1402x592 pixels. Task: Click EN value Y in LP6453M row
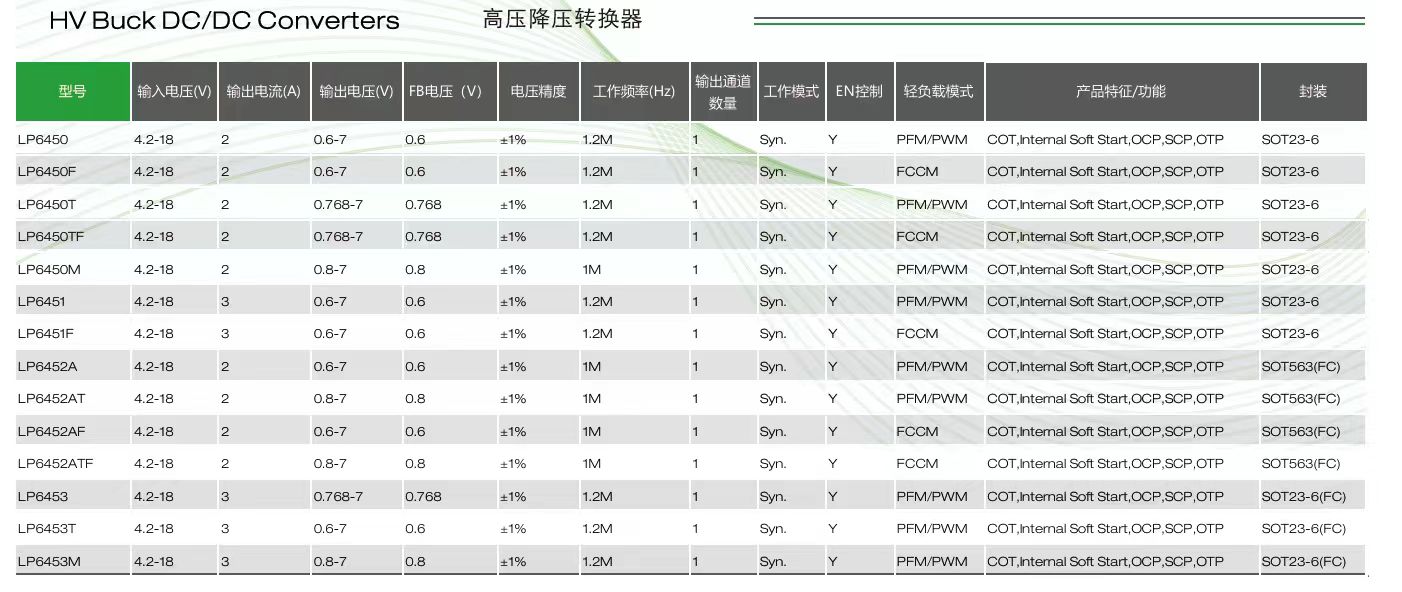click(x=832, y=562)
